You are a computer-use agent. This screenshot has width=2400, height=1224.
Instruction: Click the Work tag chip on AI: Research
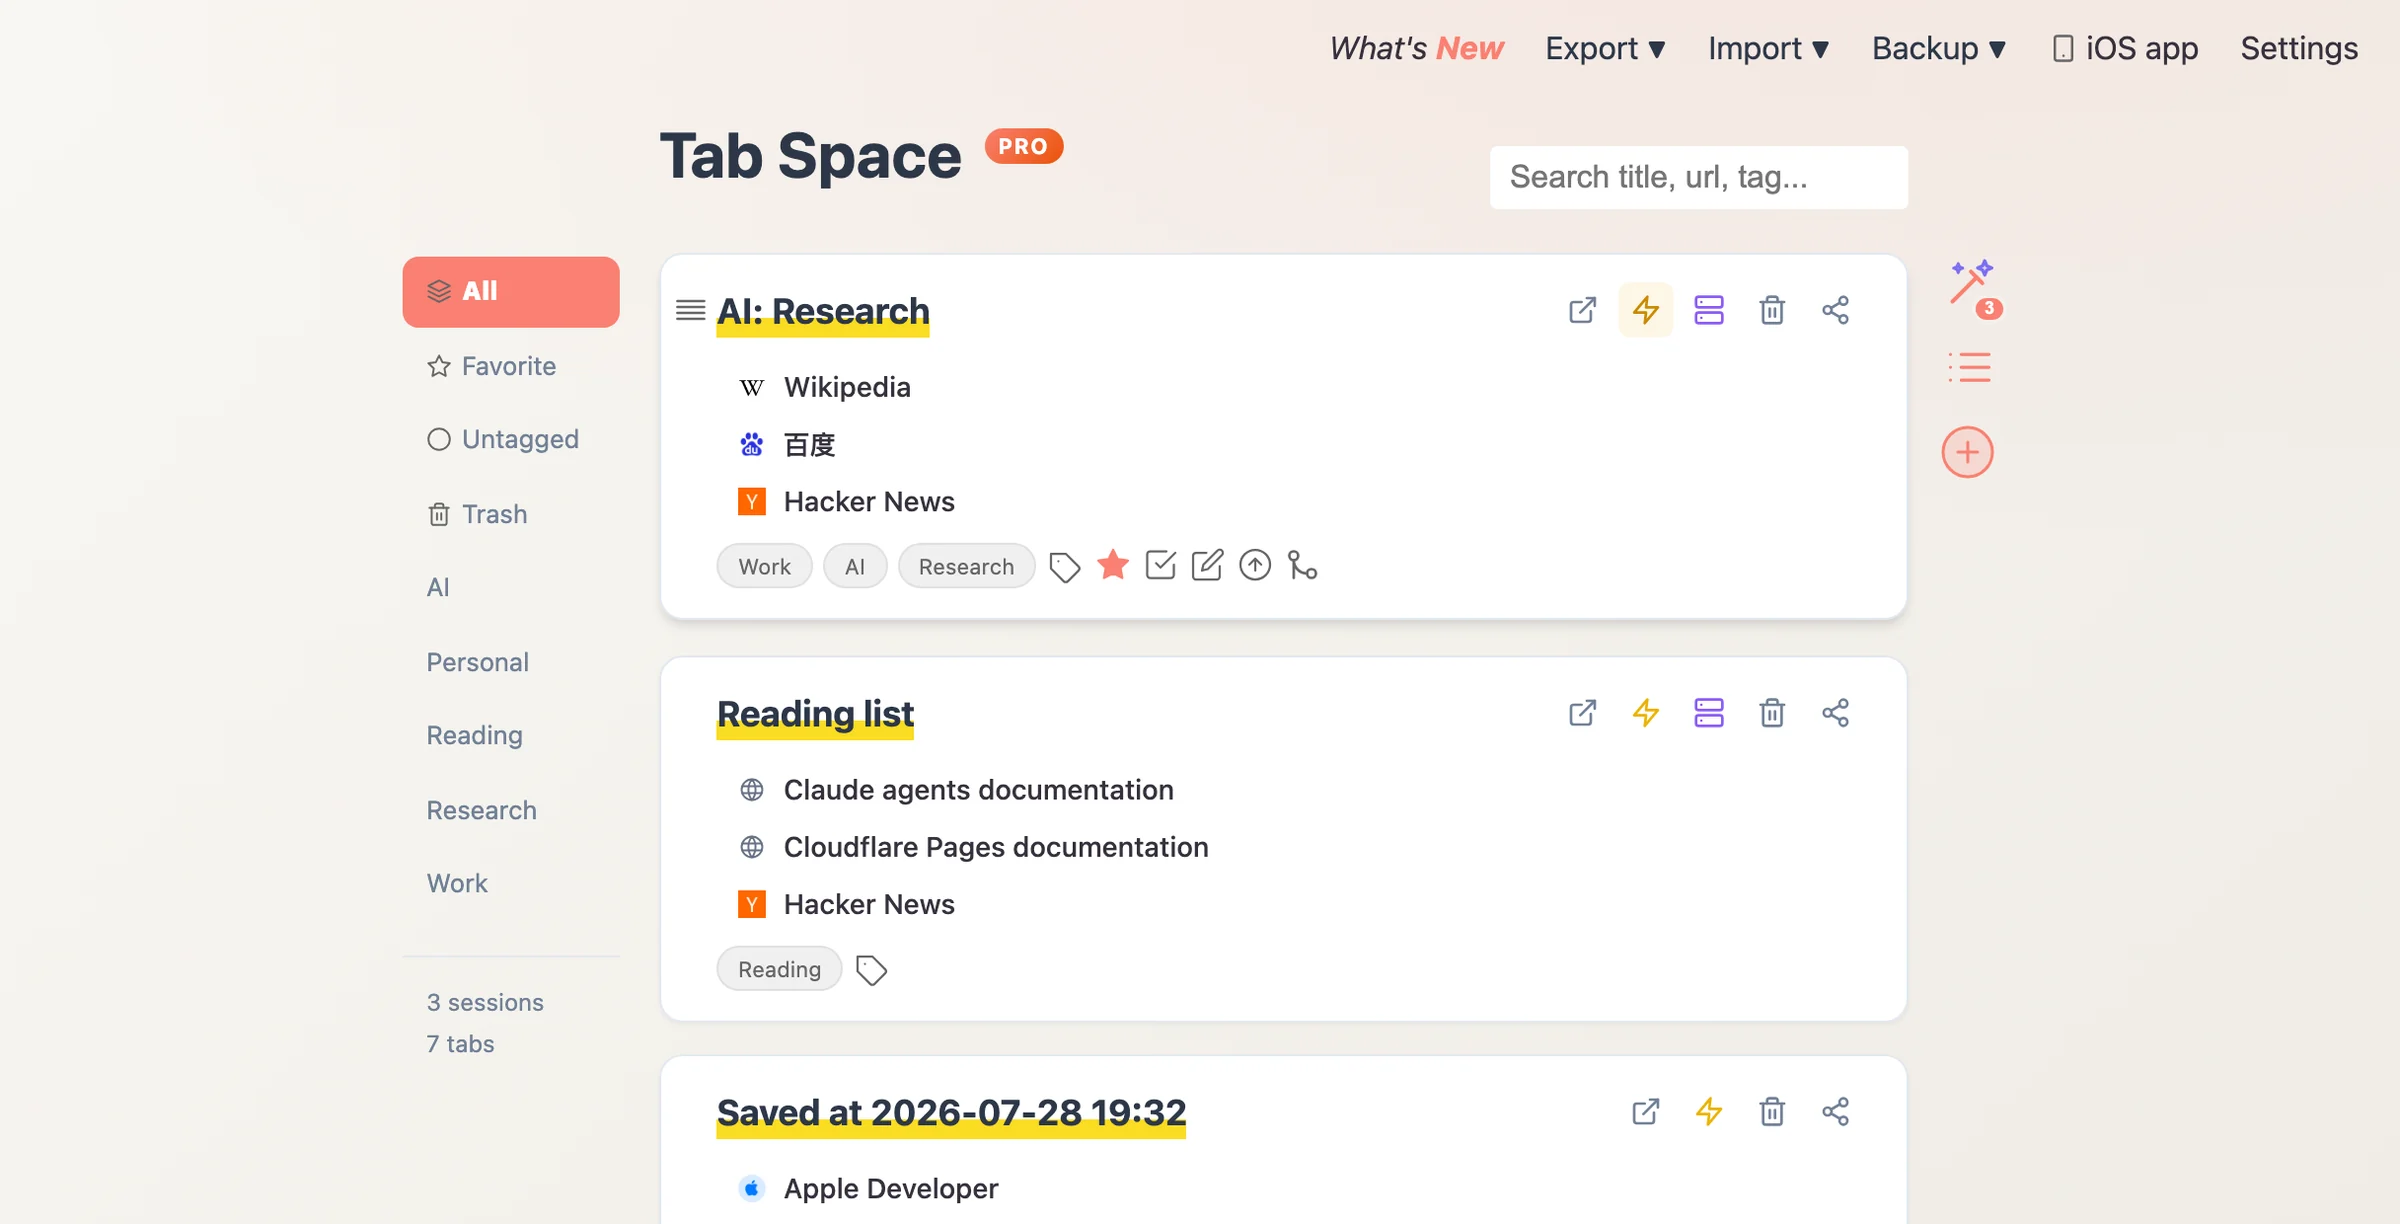coord(764,566)
